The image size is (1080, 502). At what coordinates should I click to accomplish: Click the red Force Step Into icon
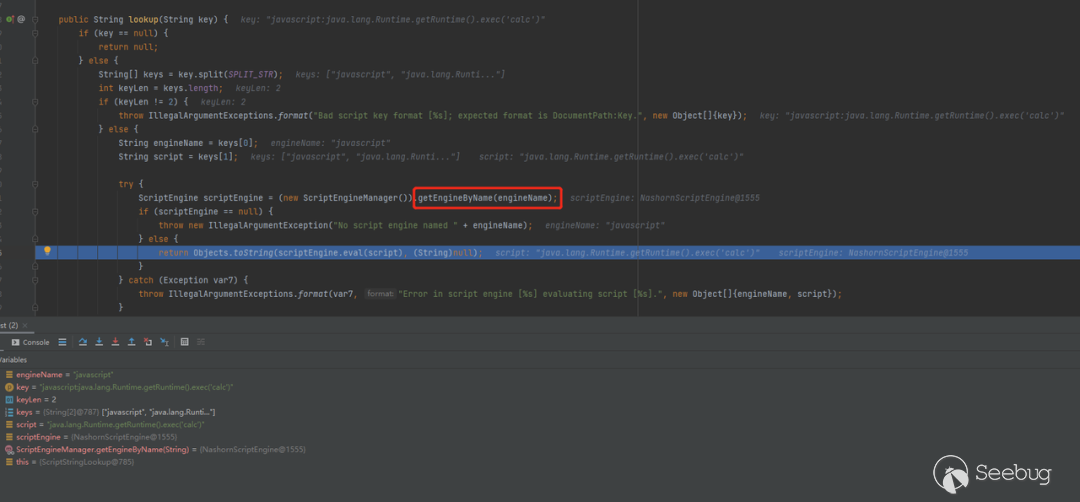[x=115, y=342]
